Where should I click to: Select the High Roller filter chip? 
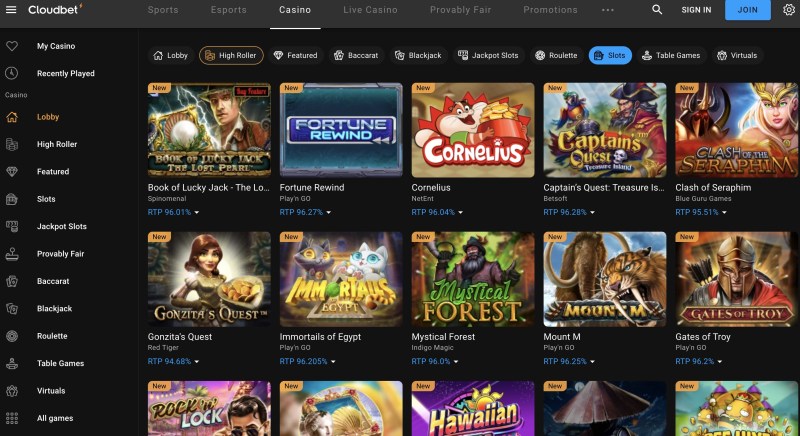tap(231, 56)
